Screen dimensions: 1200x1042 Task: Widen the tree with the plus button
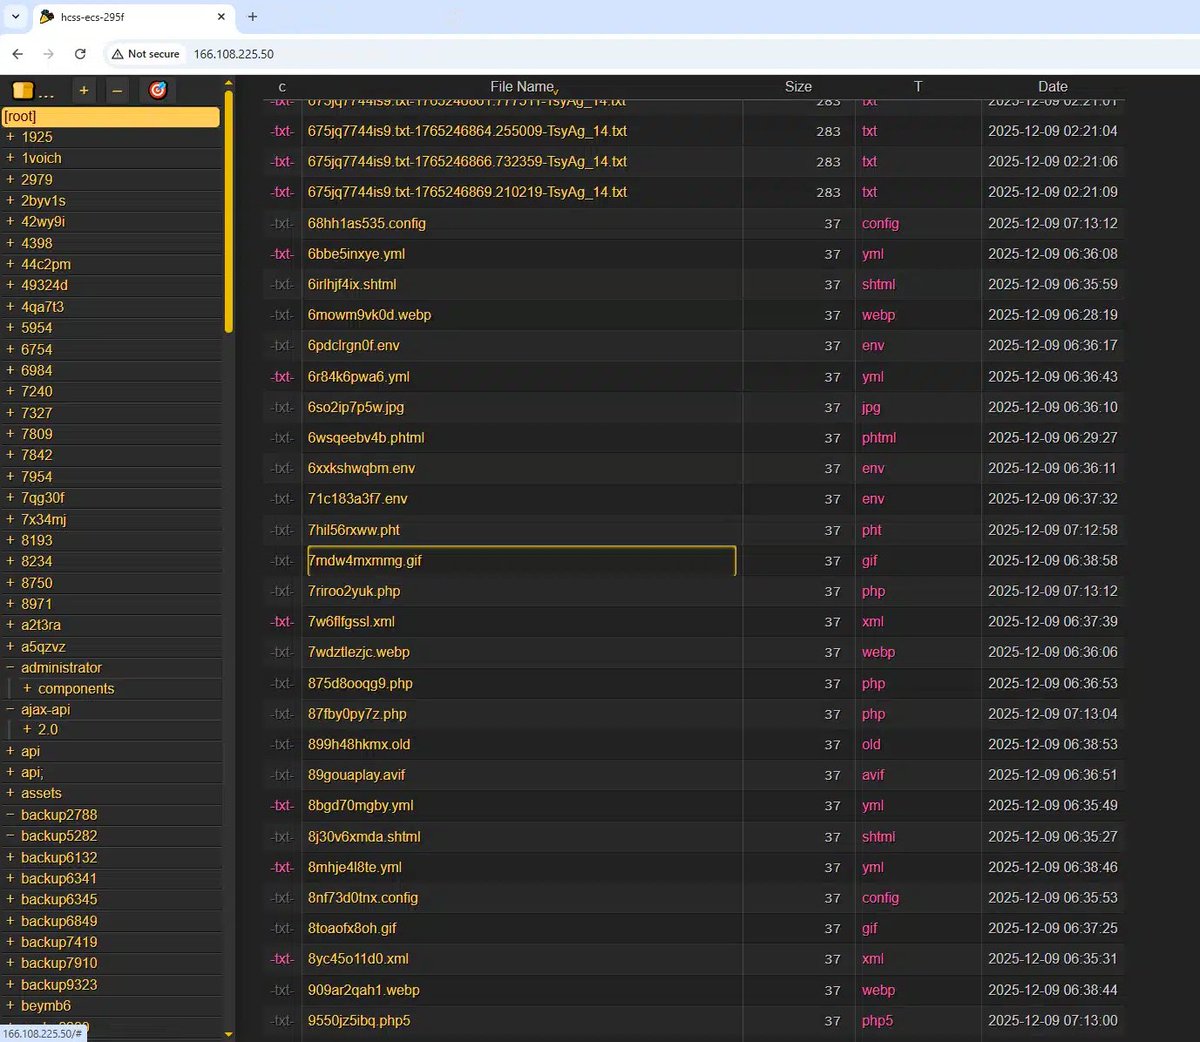(x=84, y=90)
